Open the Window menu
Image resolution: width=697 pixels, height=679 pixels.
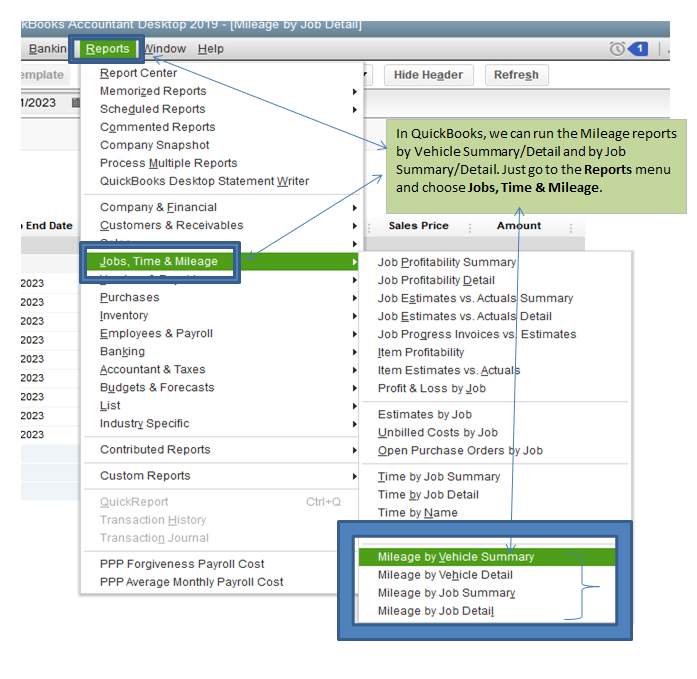point(165,48)
